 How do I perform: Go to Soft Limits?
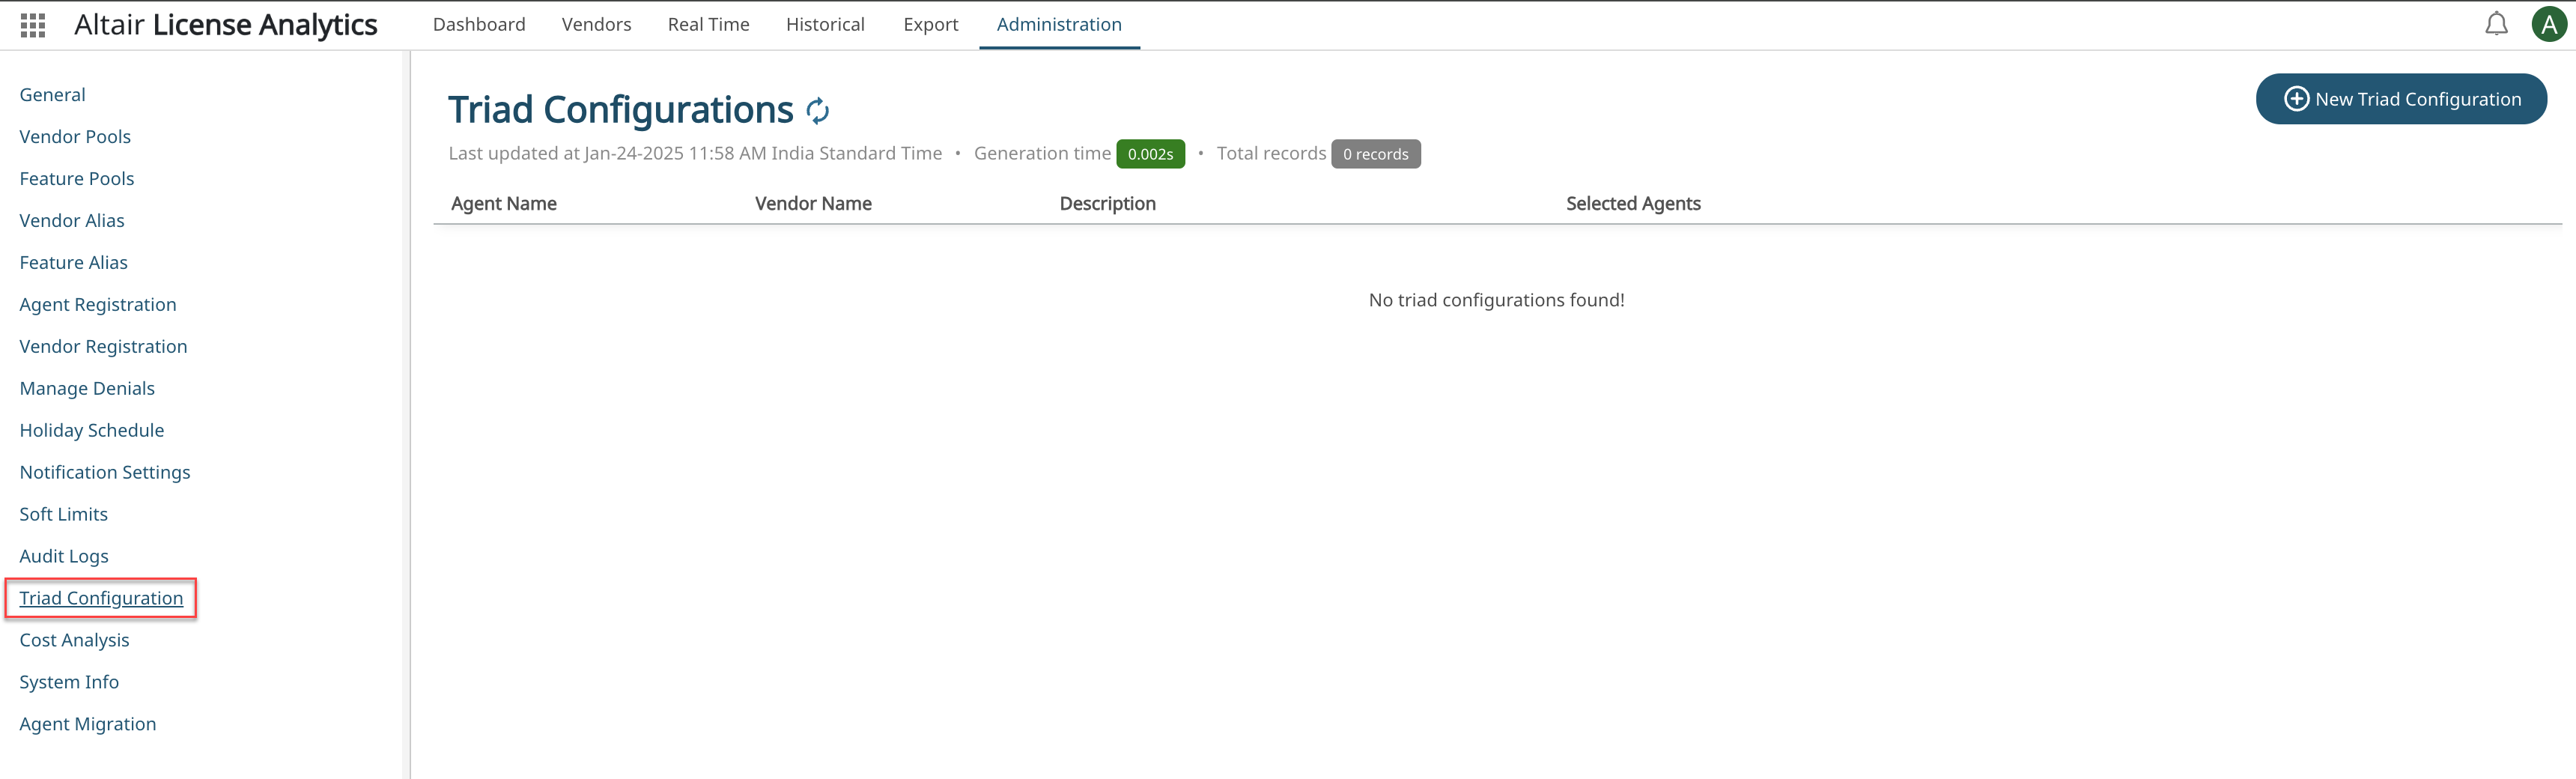(64, 515)
